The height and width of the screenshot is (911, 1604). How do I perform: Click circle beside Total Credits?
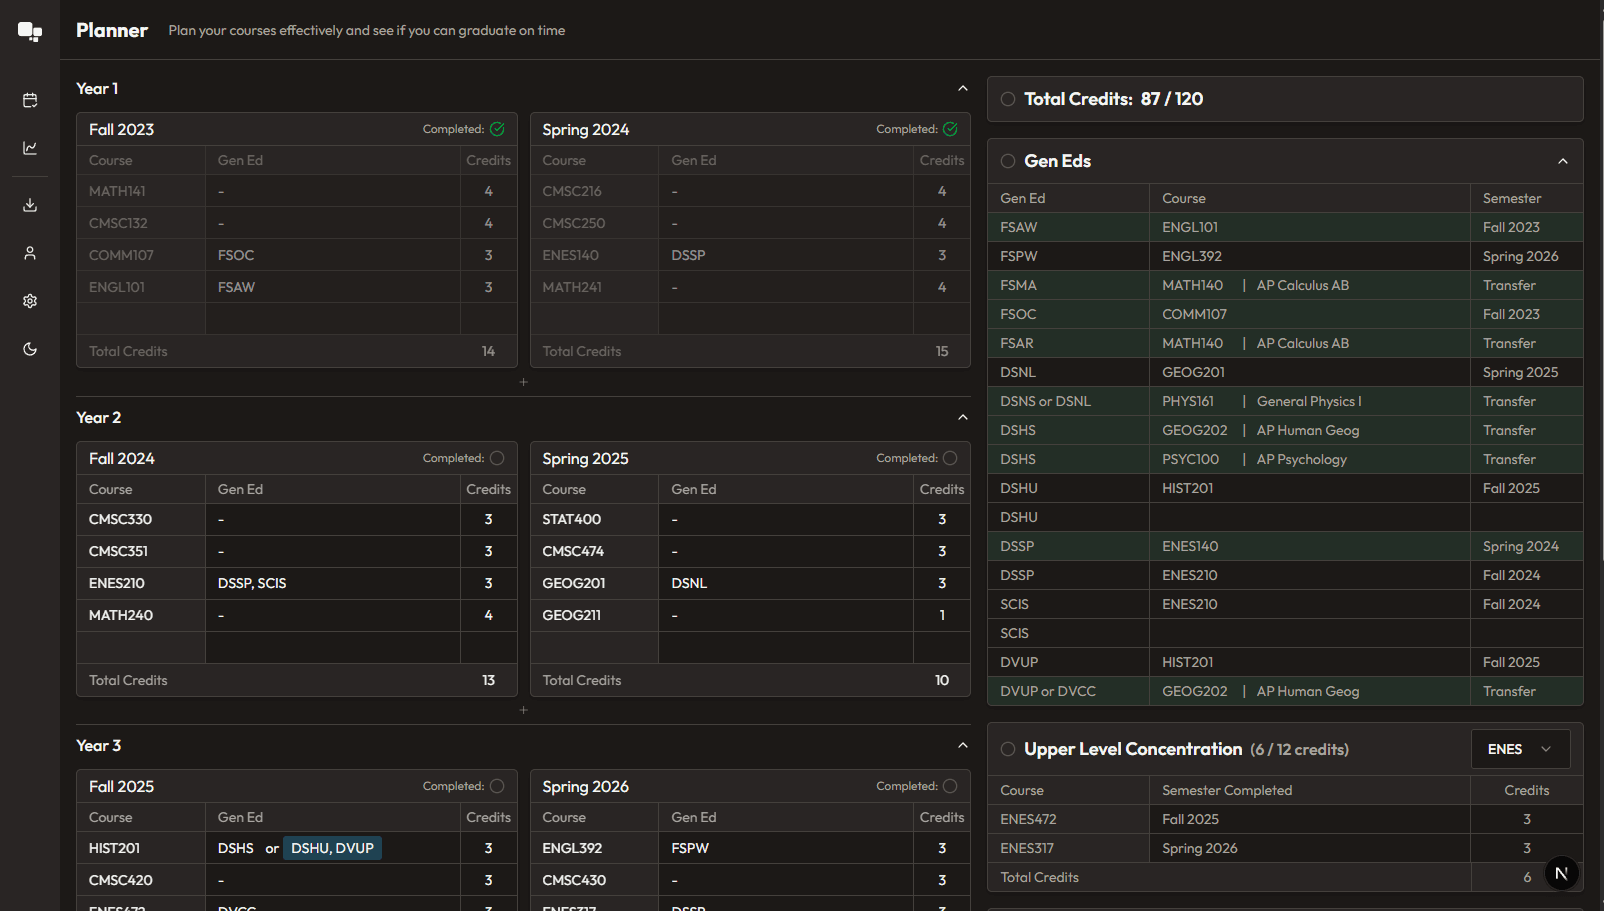click(1008, 99)
